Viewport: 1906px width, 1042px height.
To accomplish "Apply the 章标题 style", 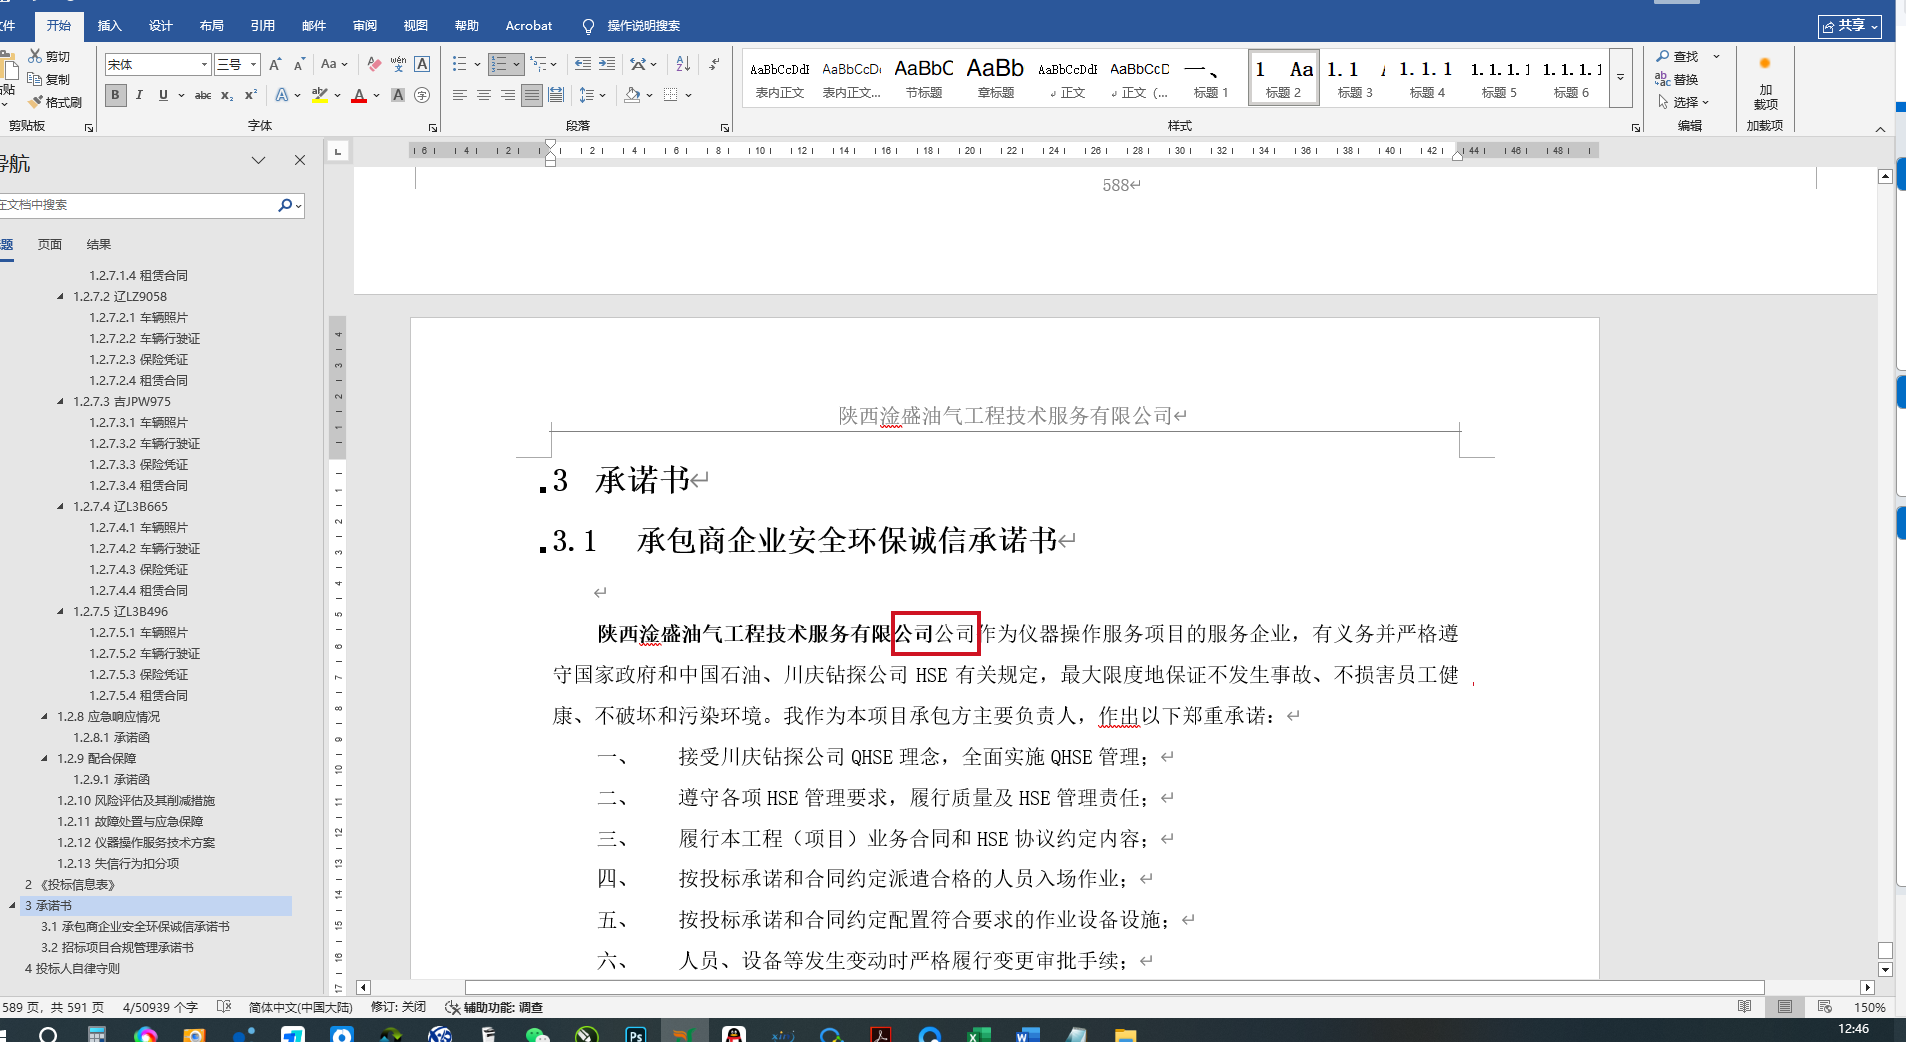I will [996, 78].
